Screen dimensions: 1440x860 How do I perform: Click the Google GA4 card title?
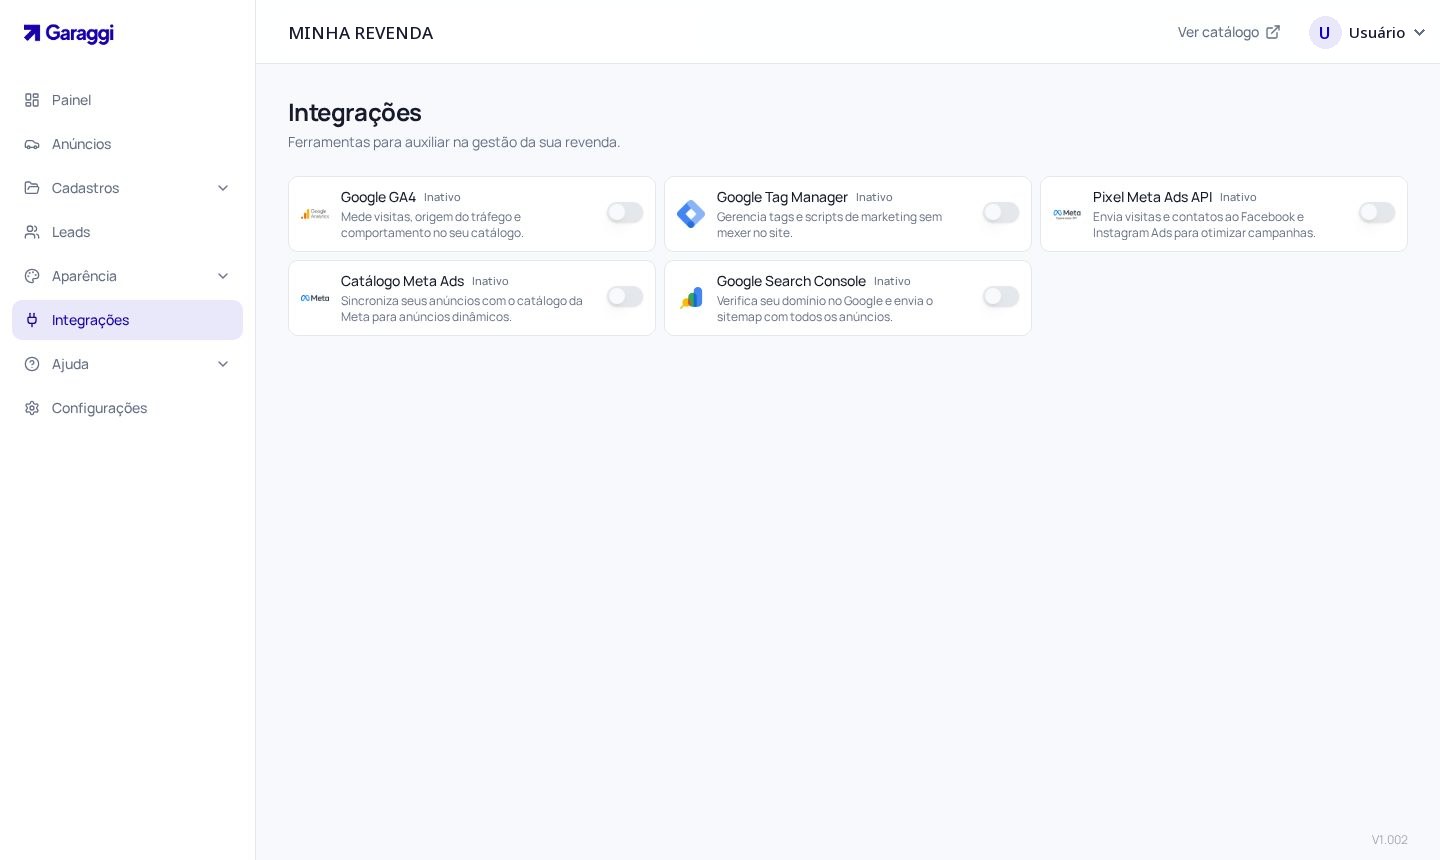pos(378,197)
